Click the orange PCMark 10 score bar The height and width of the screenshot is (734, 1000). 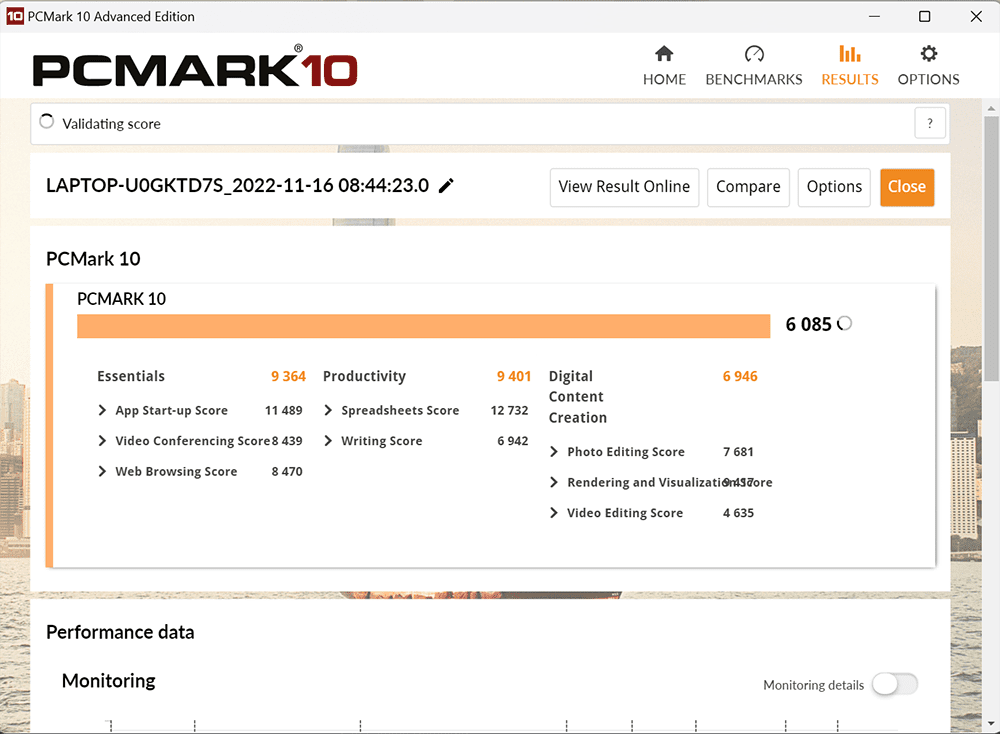coord(423,326)
